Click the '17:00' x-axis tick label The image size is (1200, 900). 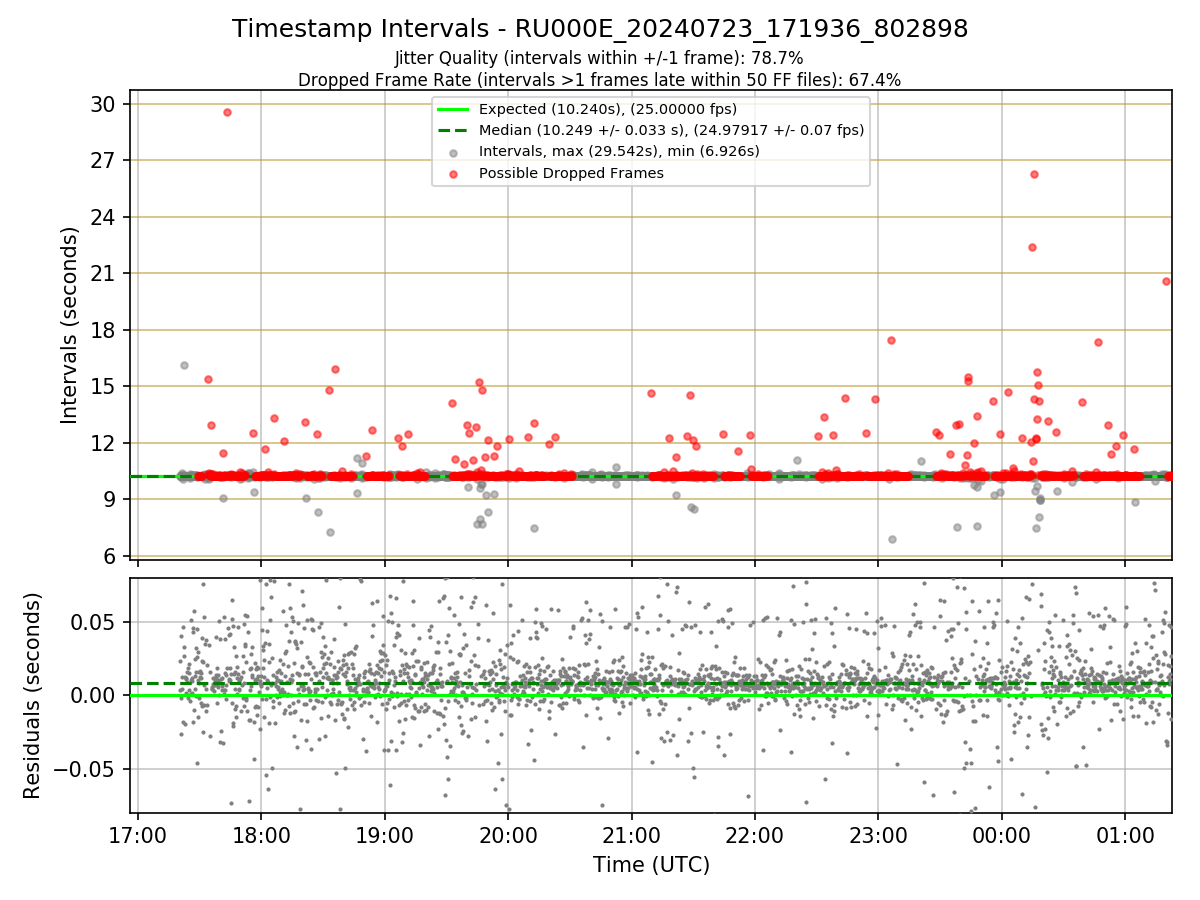click(x=138, y=834)
